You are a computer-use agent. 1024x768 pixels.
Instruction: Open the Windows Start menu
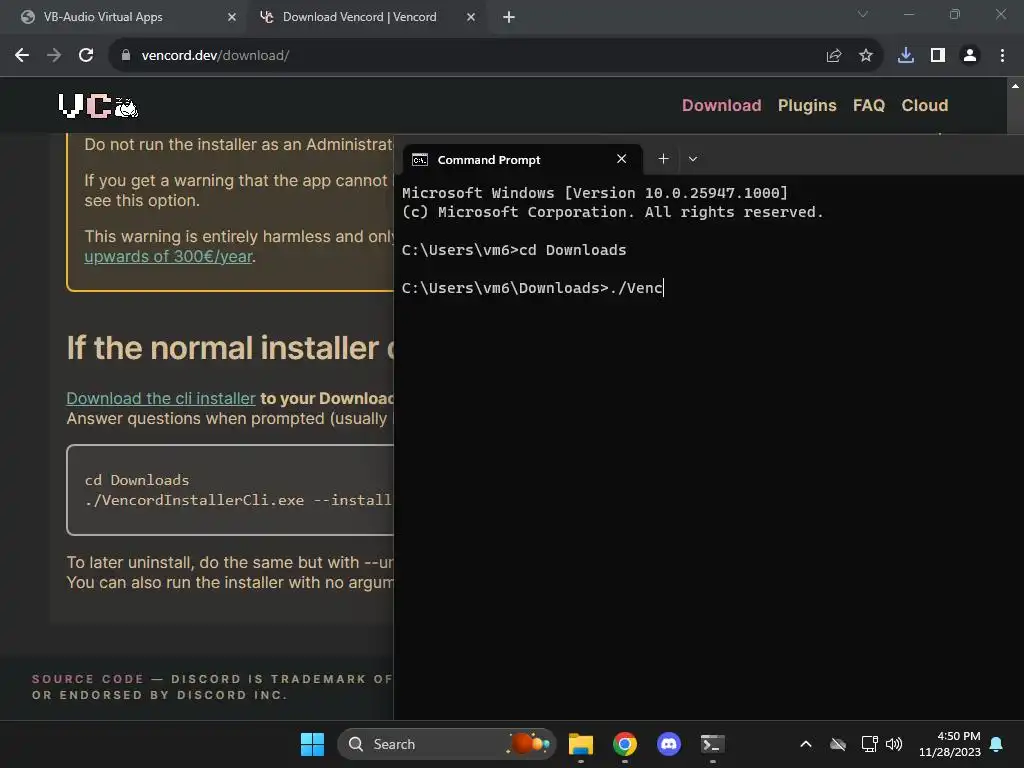click(312, 744)
